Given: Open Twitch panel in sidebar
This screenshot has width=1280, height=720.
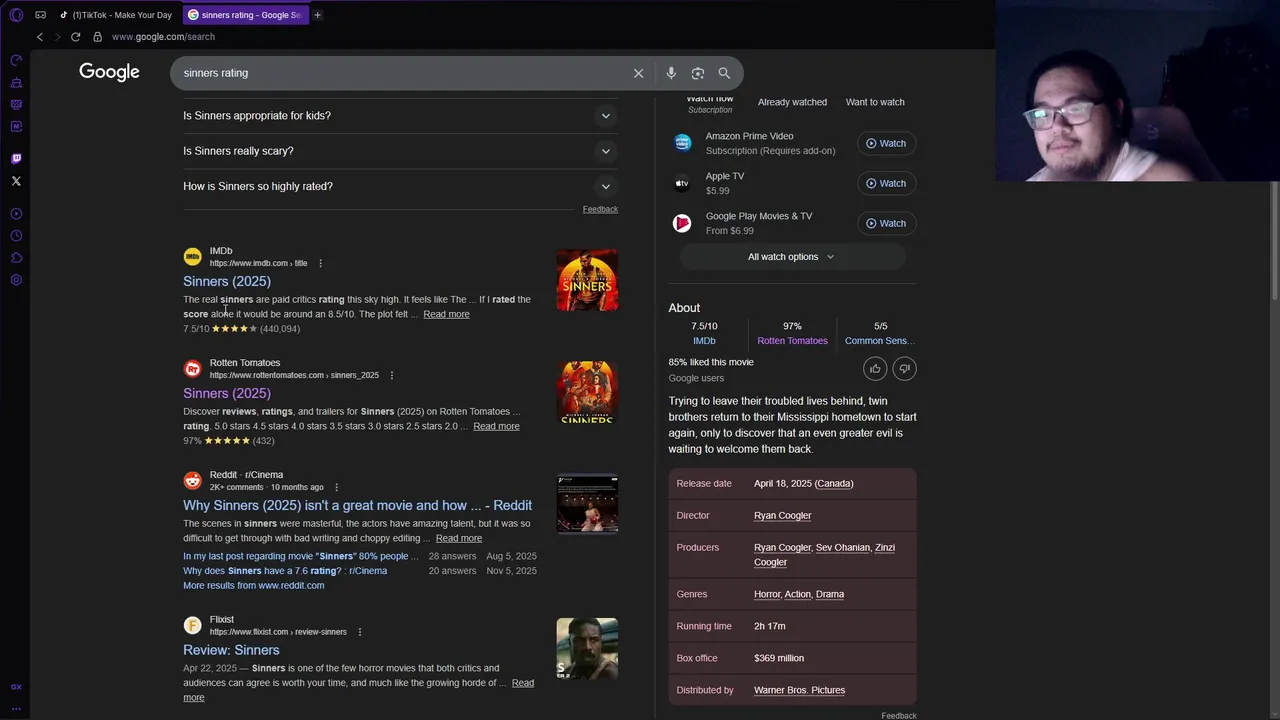Looking at the screenshot, I should [16, 158].
